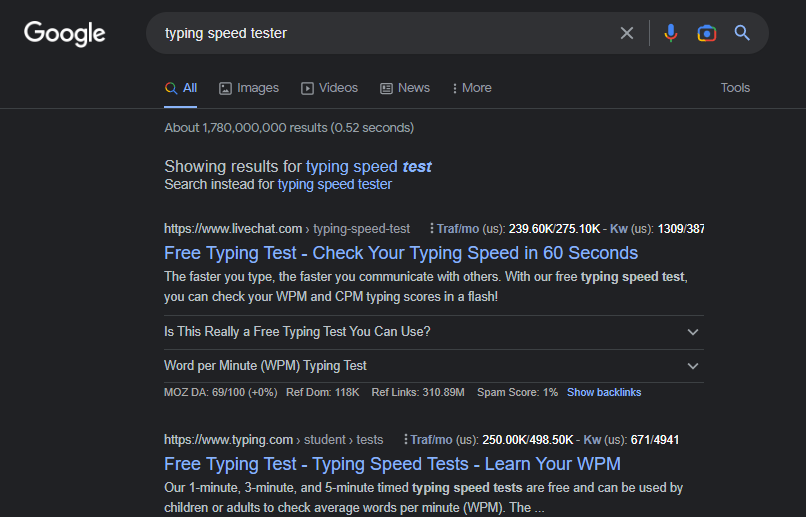Click keyword count '671/4941'

pyautogui.click(x=655, y=440)
